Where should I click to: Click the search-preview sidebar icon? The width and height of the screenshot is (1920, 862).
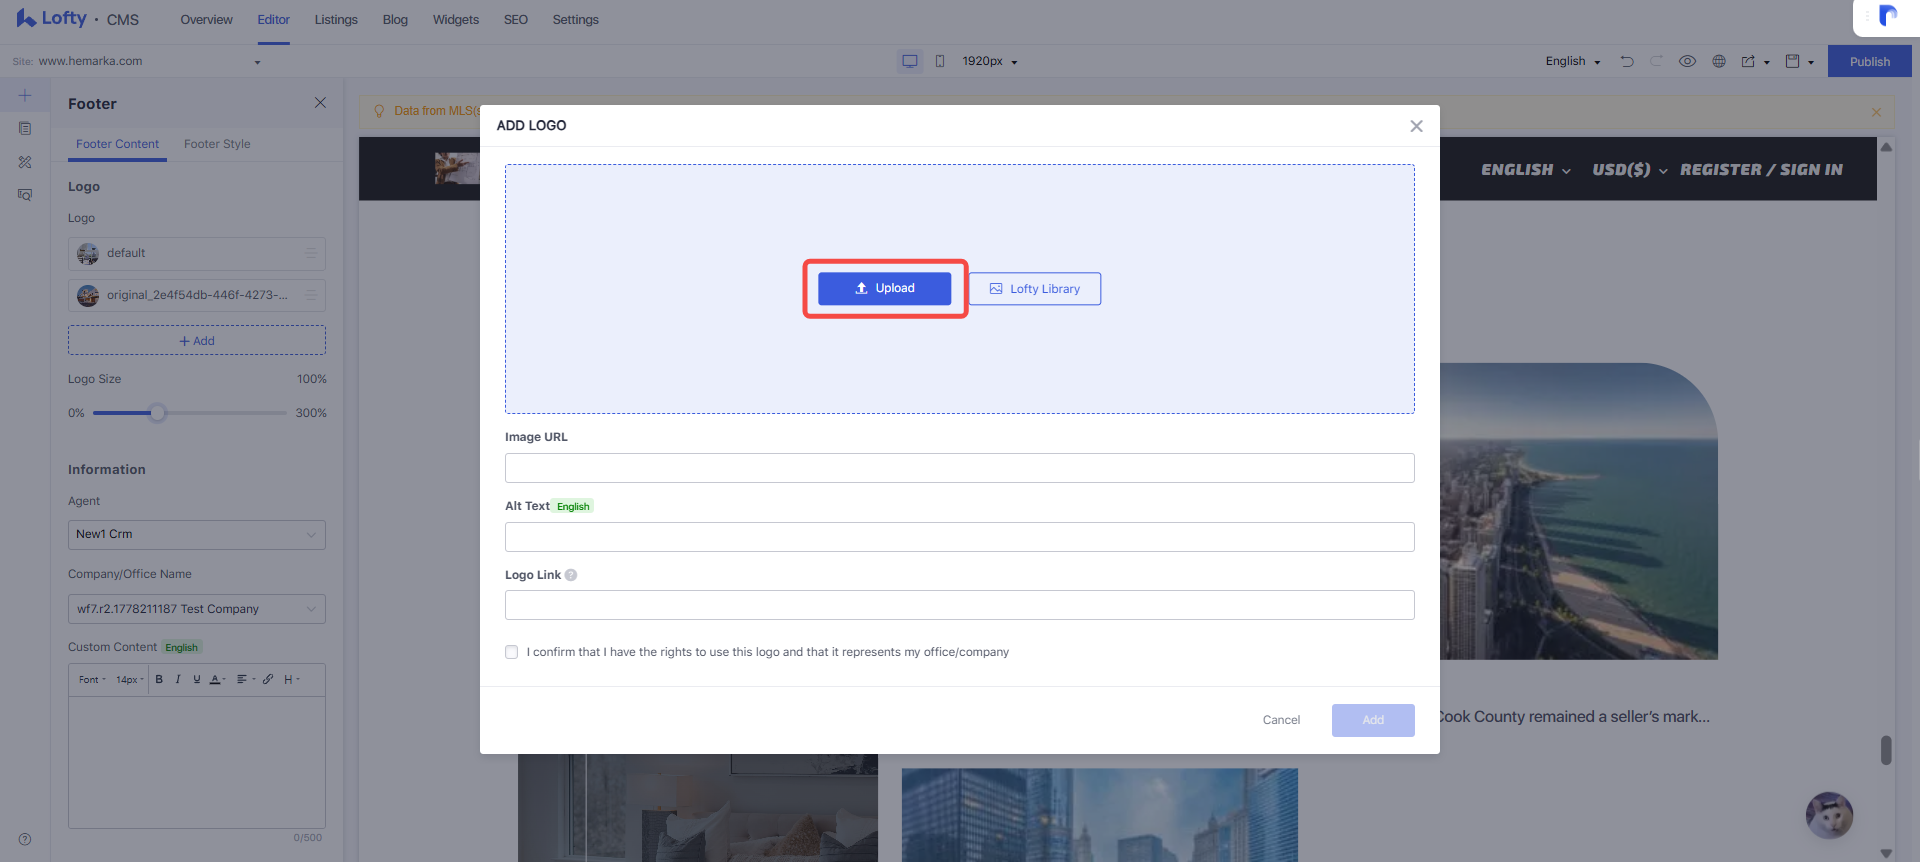[x=25, y=194]
